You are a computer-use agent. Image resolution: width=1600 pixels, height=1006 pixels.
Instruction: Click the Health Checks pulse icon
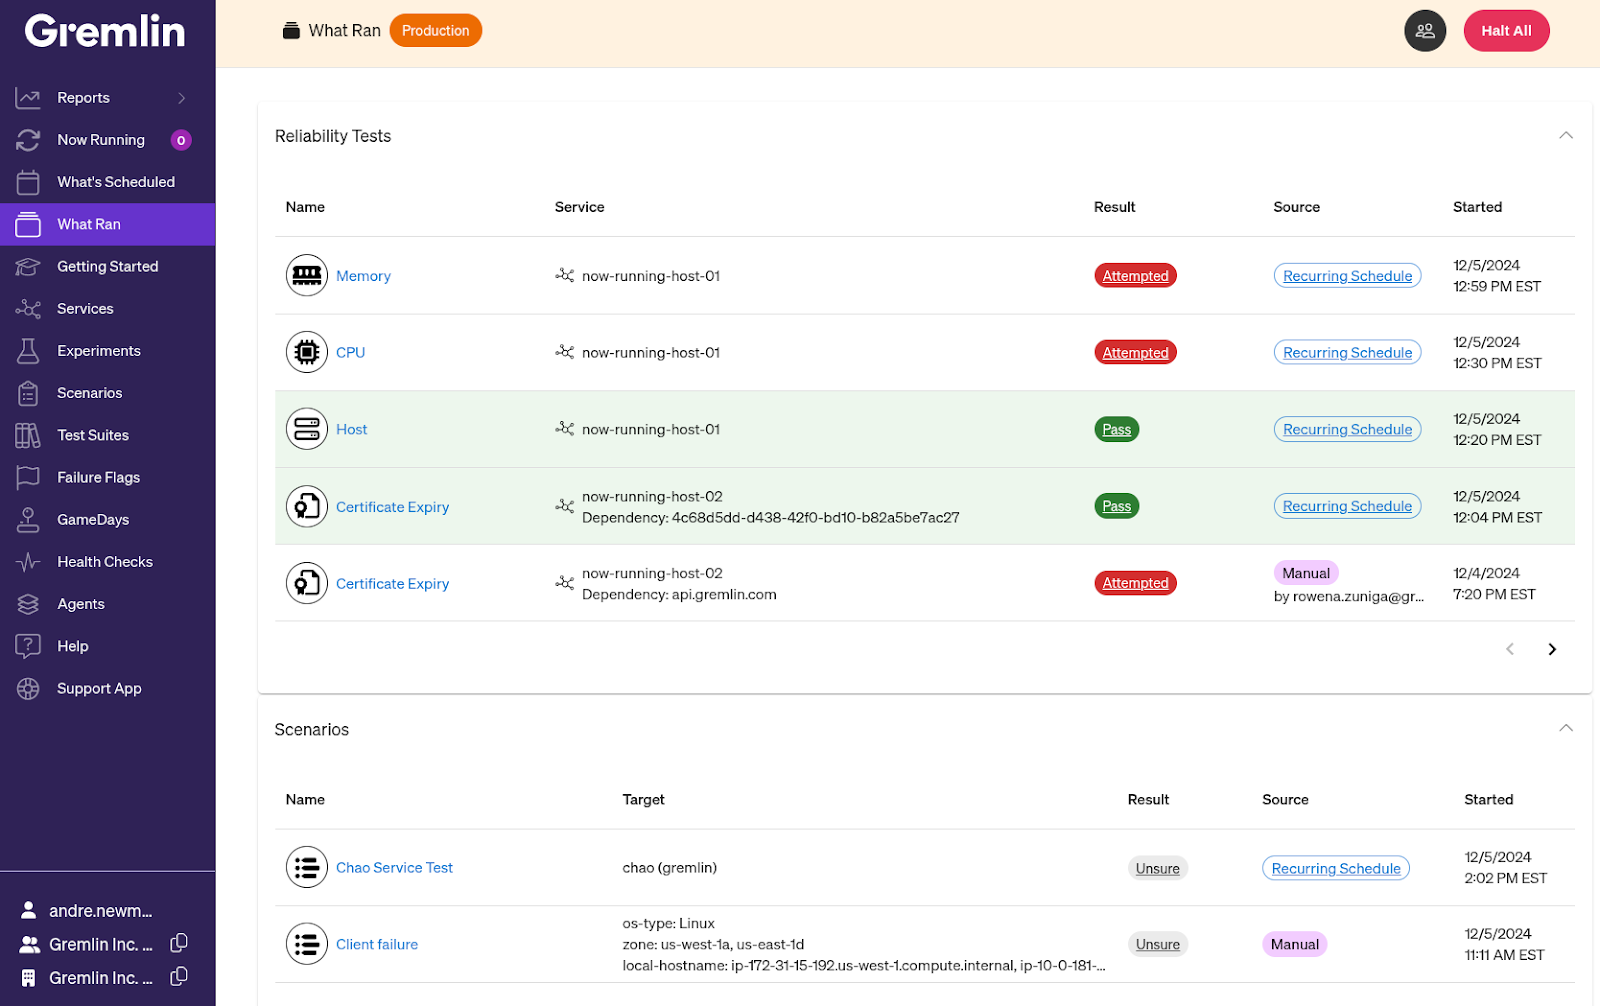pos(28,562)
